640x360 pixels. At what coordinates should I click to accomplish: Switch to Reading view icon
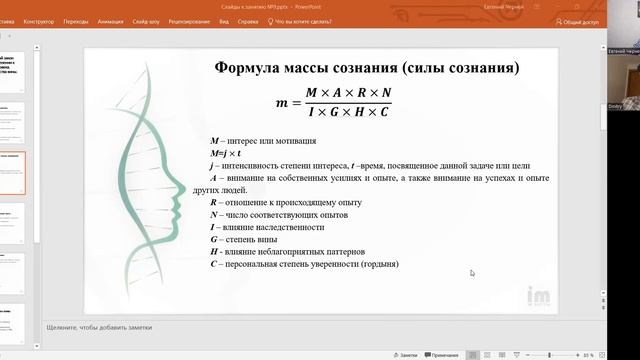coord(502,355)
